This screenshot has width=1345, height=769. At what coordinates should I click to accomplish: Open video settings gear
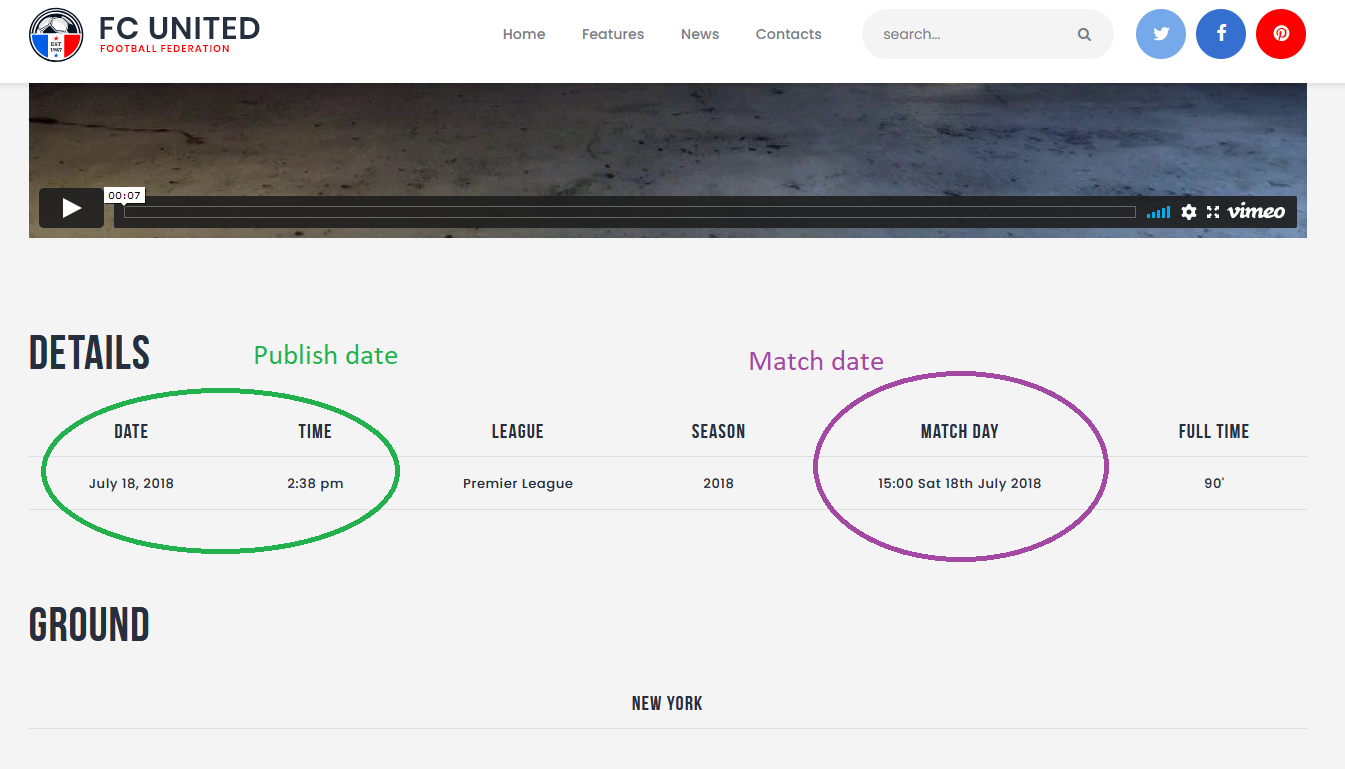(1188, 212)
